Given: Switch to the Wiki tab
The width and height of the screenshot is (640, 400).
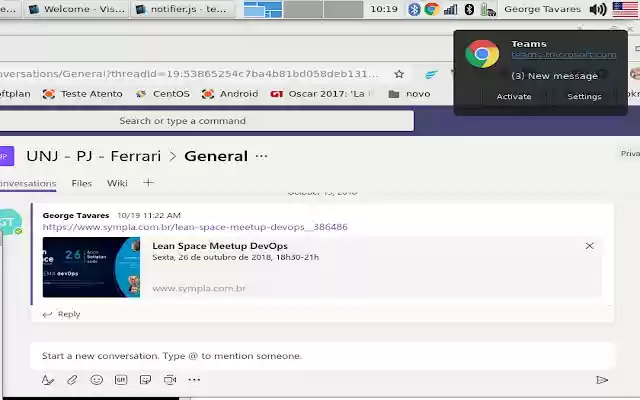Looking at the screenshot, I should click(117, 183).
